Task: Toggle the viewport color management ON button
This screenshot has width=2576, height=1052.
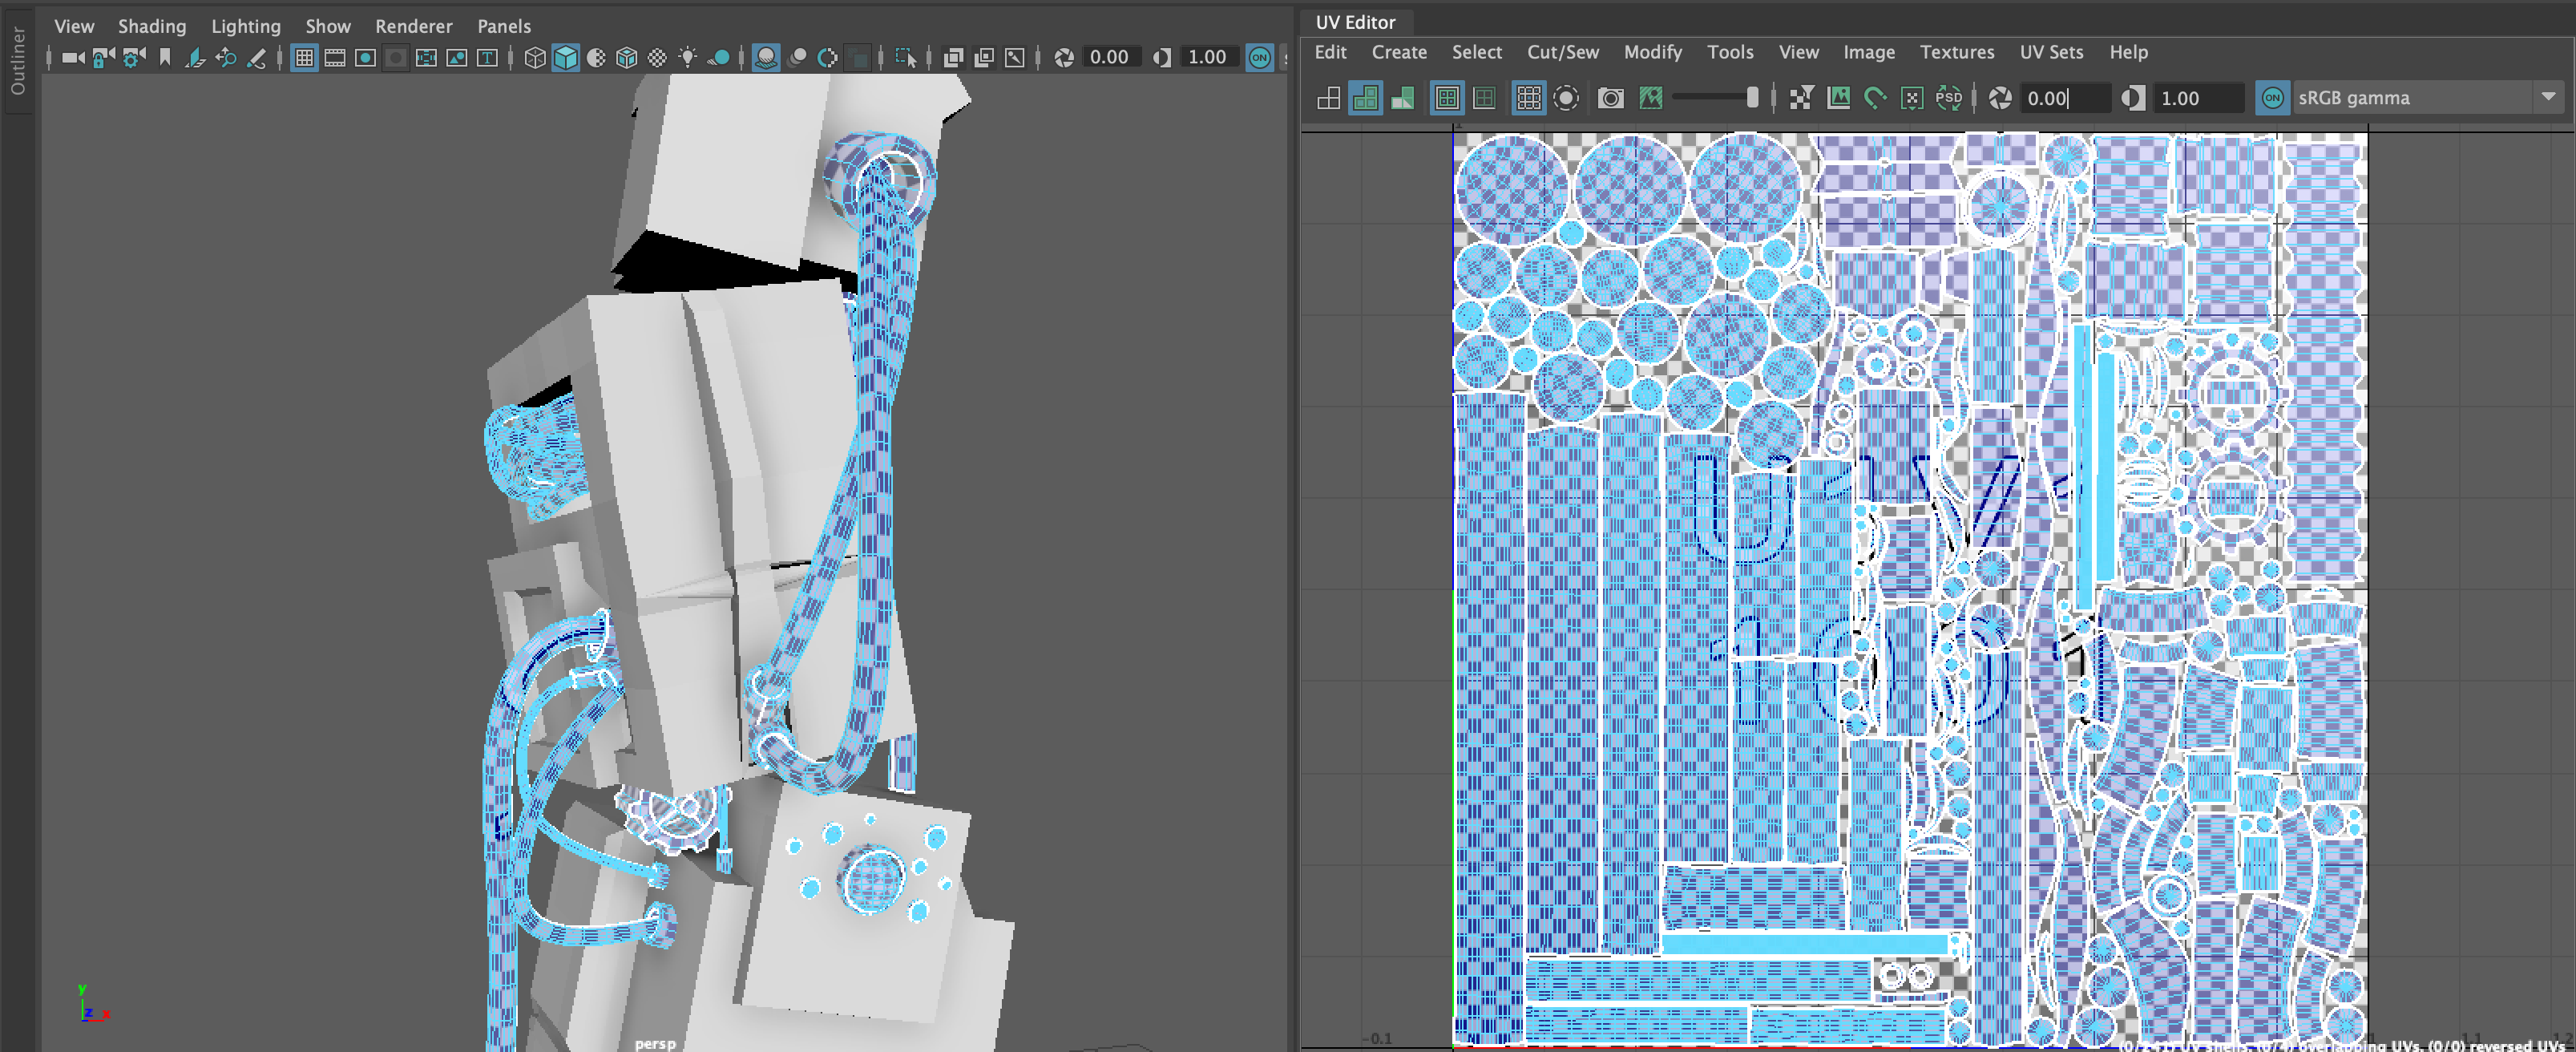Action: click(x=1259, y=58)
